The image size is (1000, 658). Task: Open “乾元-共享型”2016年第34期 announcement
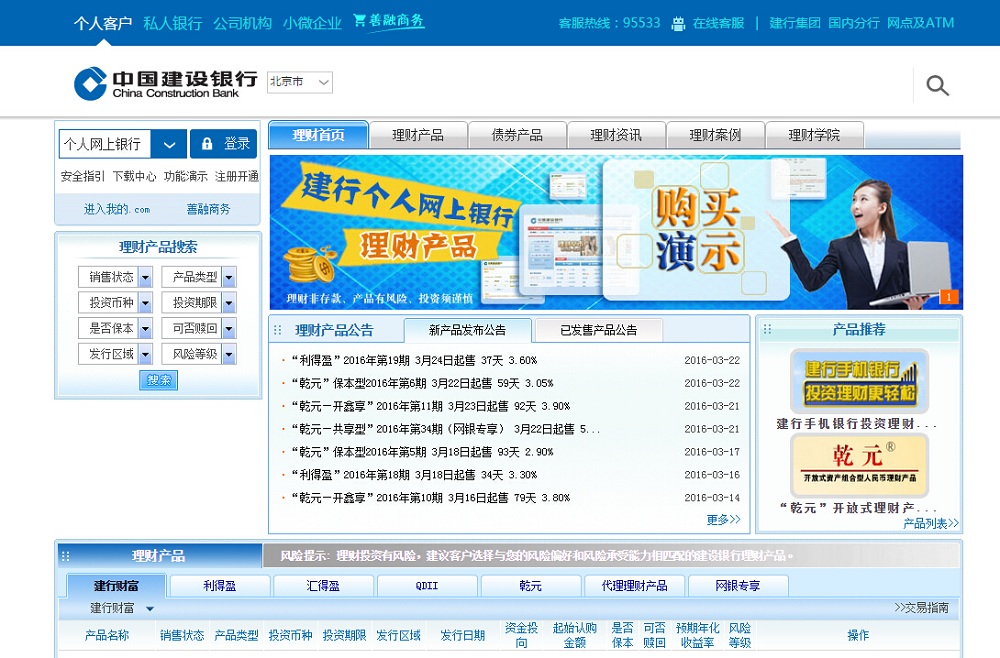coord(446,429)
